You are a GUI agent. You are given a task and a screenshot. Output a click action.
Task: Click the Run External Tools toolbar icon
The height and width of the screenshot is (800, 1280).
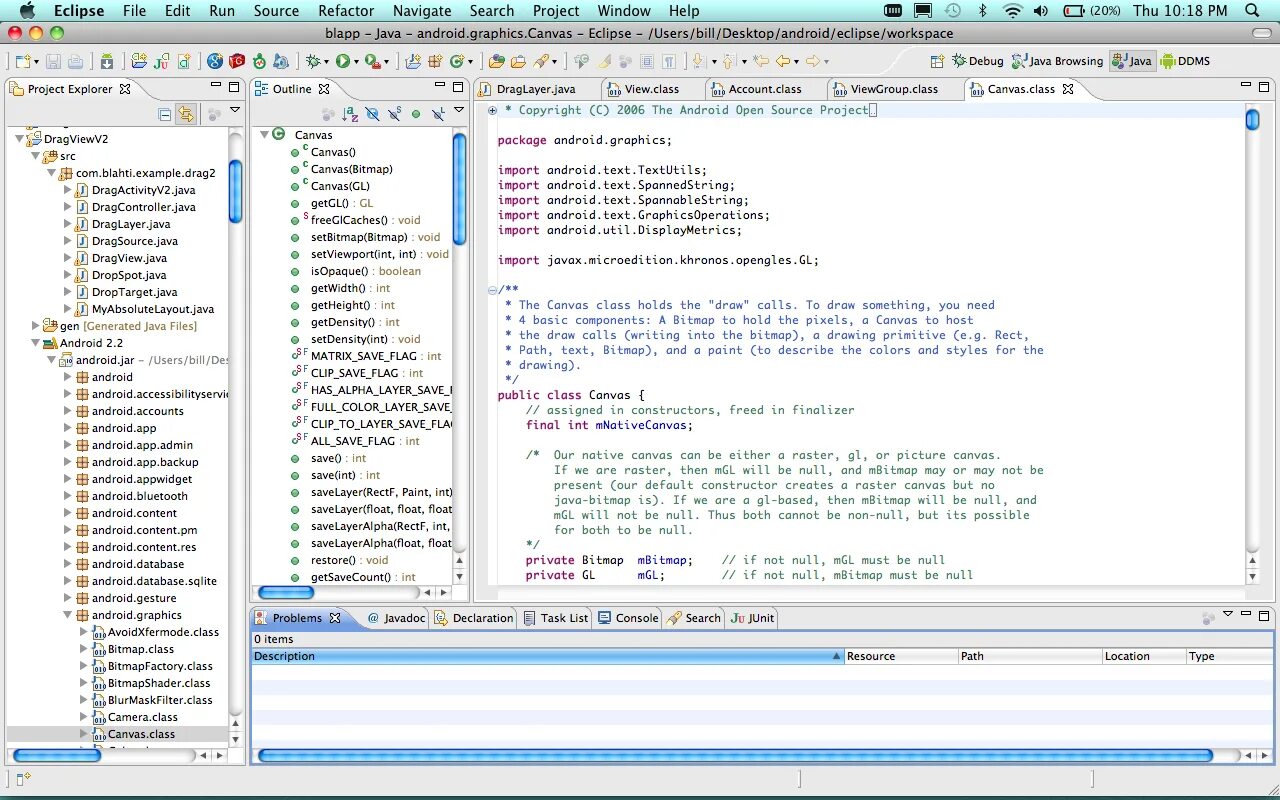coord(373,61)
